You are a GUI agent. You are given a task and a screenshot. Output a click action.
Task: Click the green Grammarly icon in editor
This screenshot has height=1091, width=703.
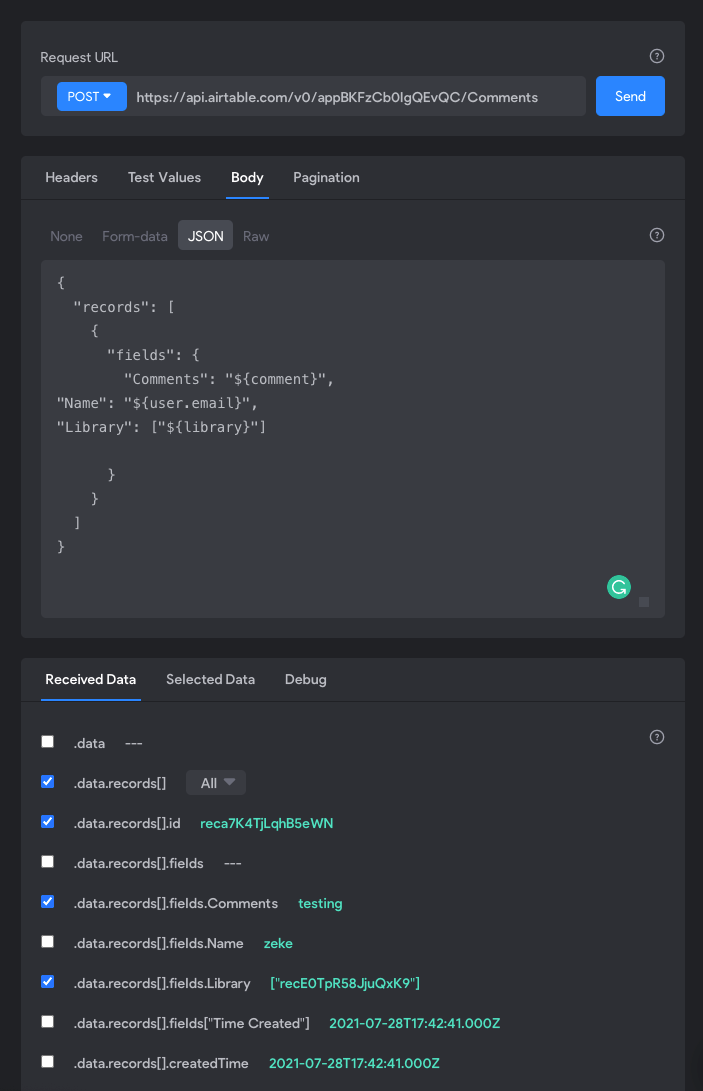619,587
